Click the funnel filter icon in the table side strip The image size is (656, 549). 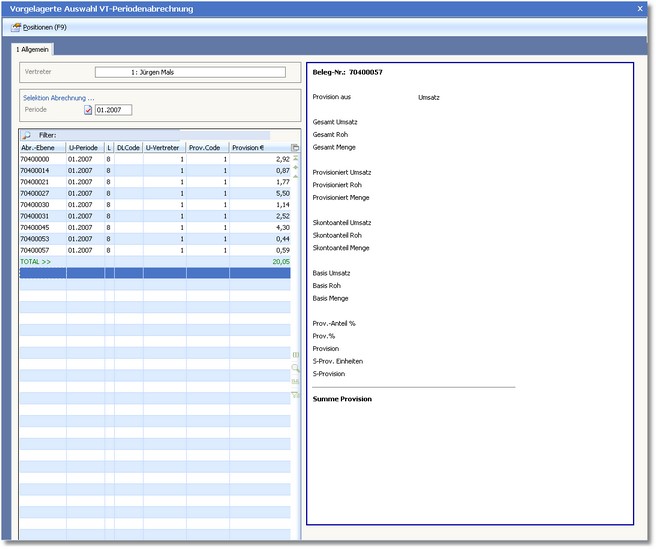[x=295, y=394]
